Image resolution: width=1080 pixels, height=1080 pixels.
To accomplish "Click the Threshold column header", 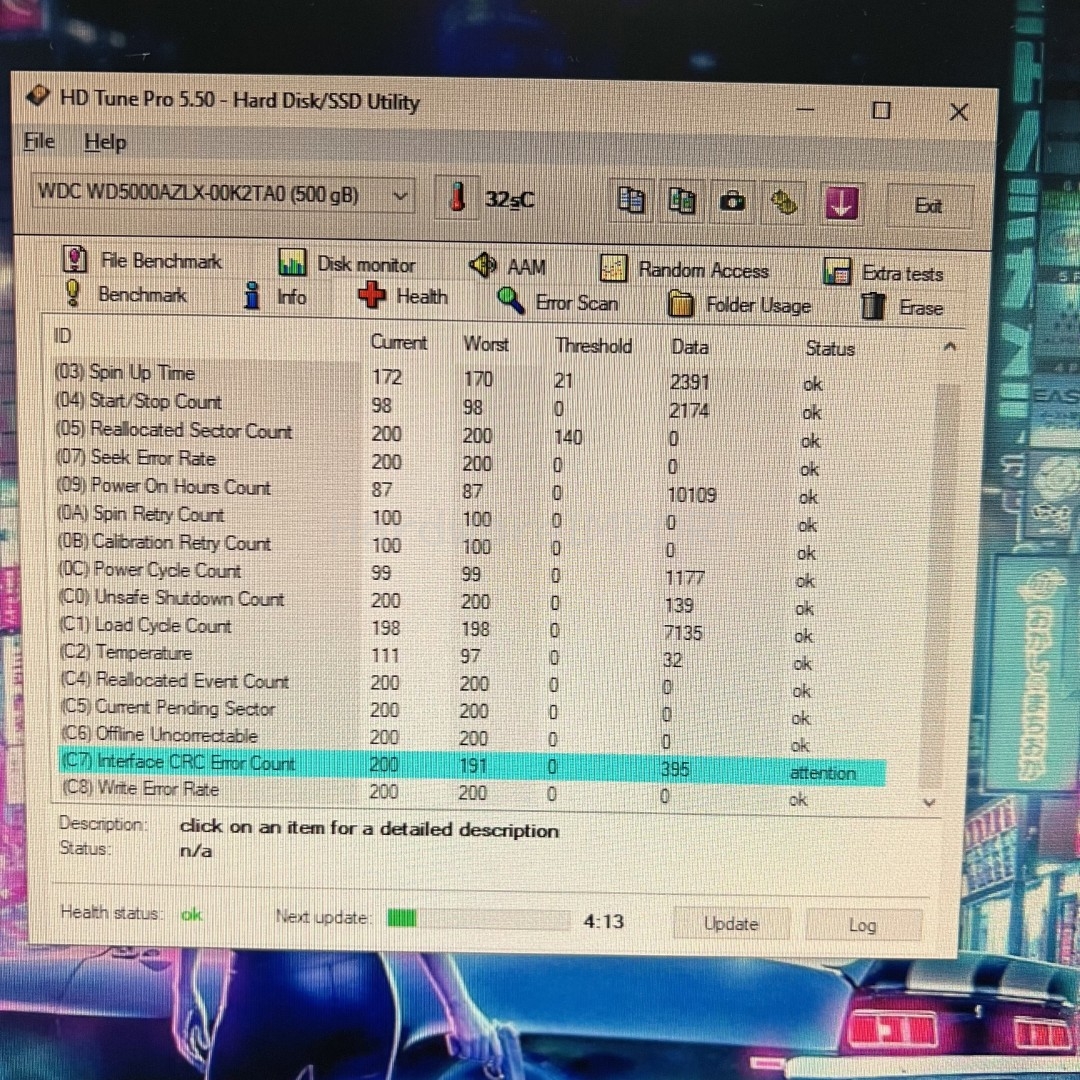I will (x=593, y=345).
